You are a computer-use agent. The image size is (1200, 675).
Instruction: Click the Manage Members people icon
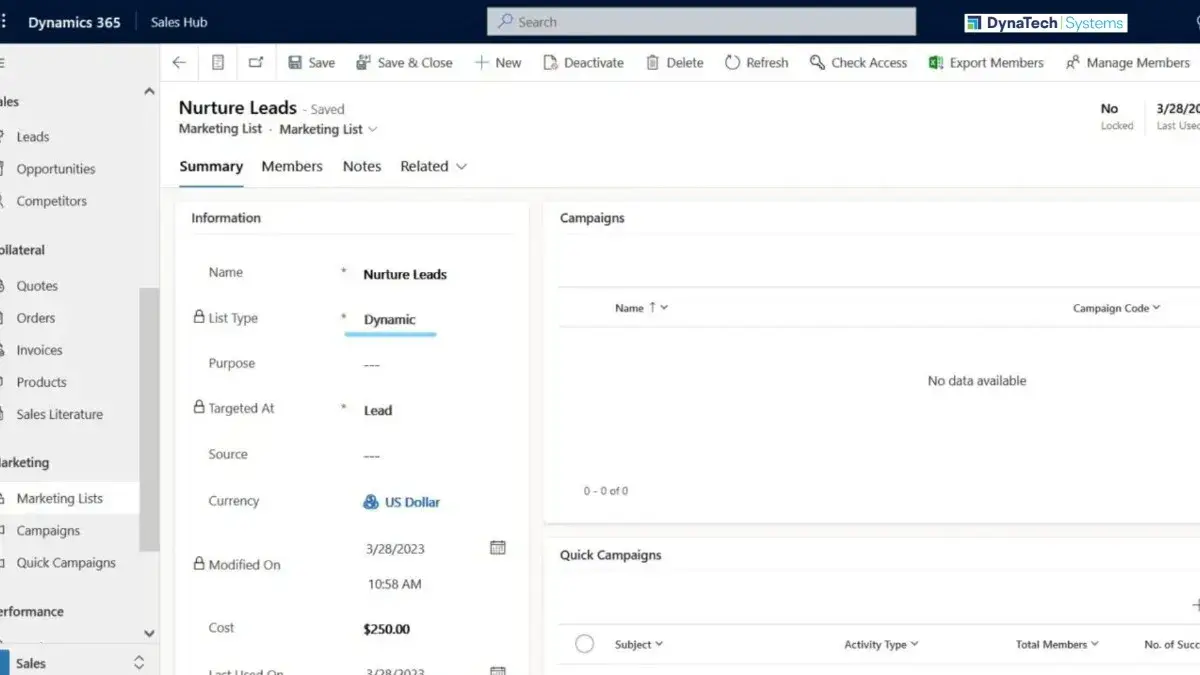[1073, 62]
